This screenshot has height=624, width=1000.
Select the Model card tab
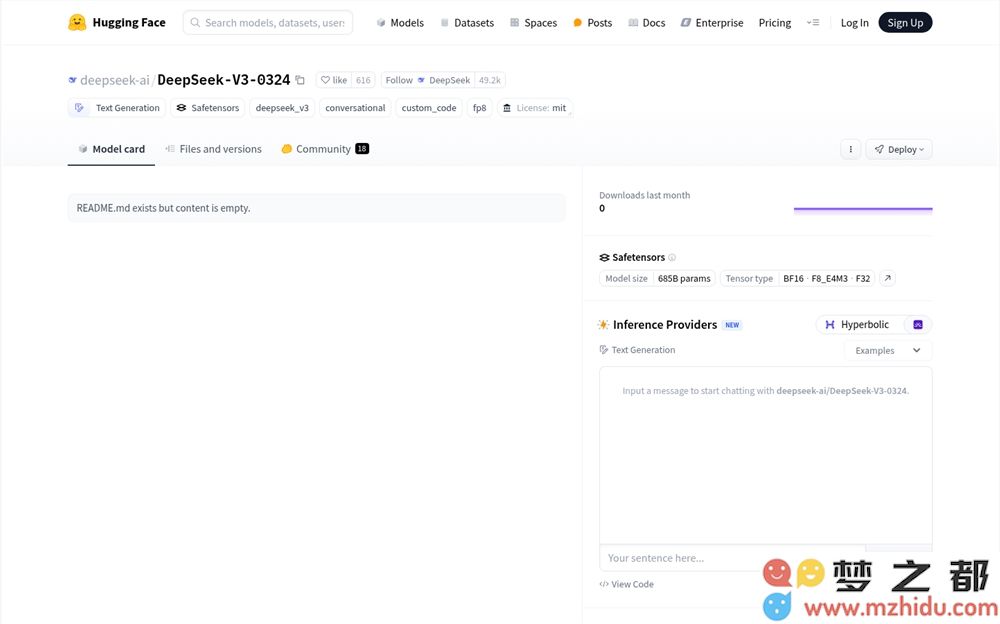[x=111, y=149]
